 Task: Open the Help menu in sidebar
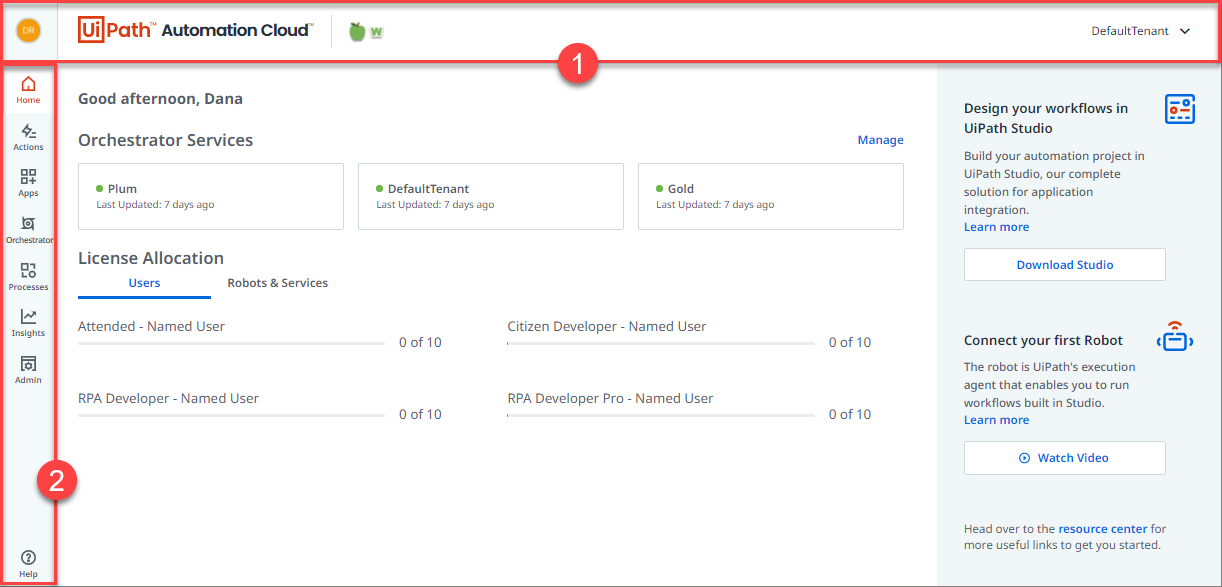pos(28,564)
